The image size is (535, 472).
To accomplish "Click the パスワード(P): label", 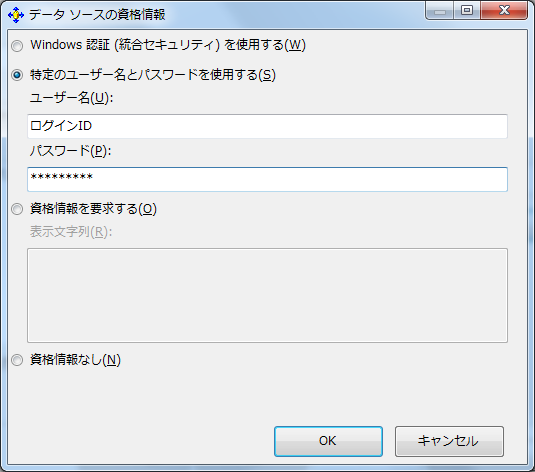I will [70, 151].
